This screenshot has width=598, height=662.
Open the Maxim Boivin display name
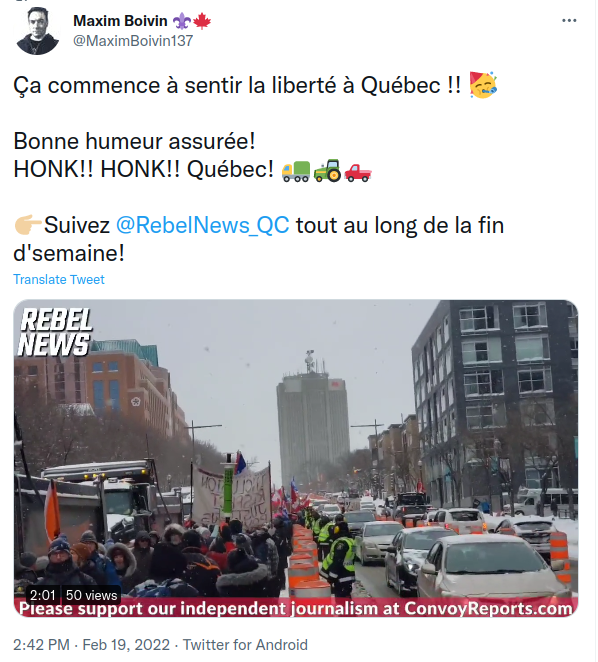(x=120, y=21)
